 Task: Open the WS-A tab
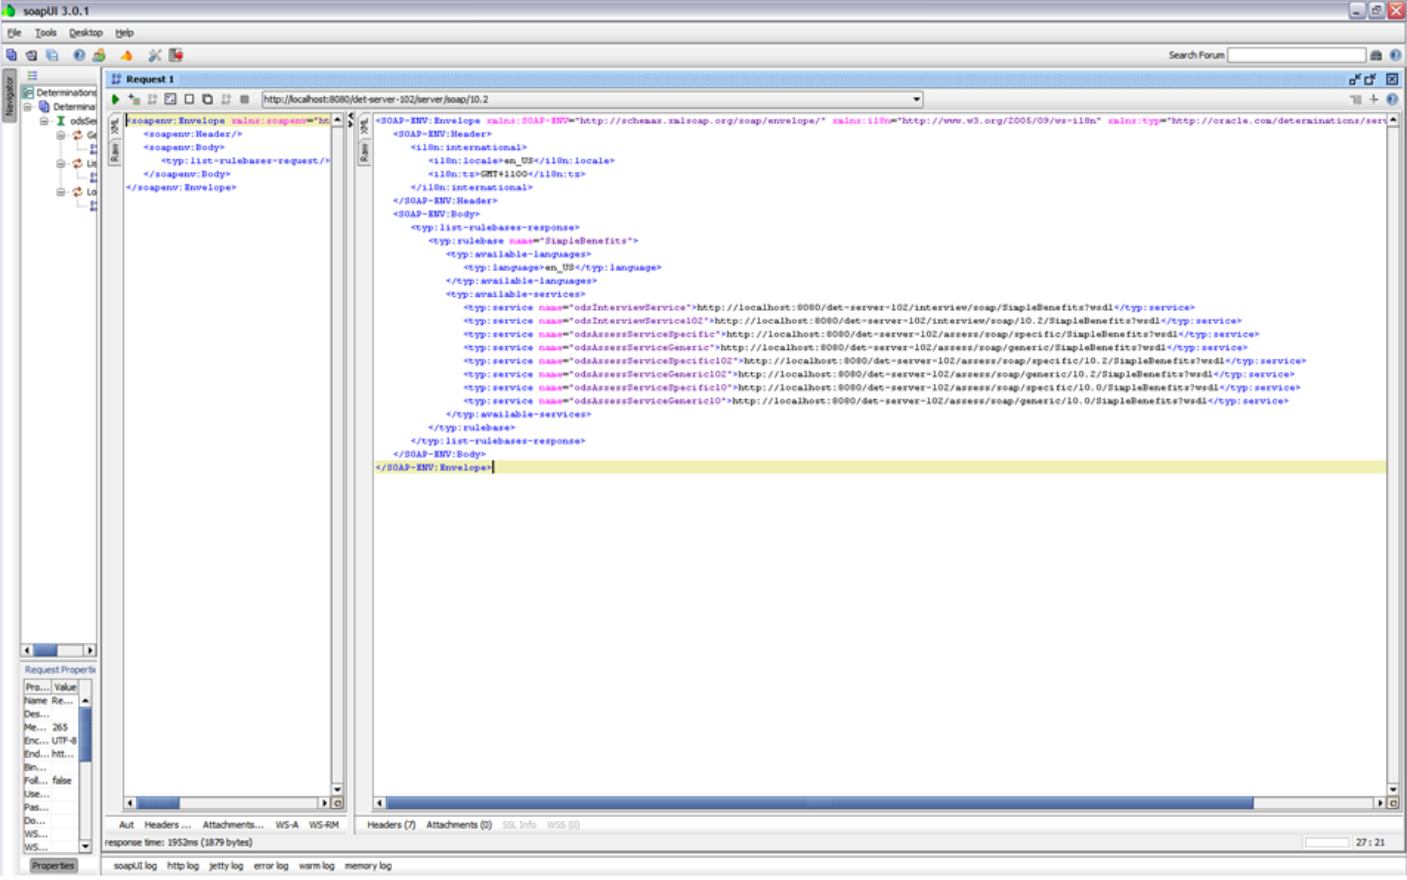pyautogui.click(x=287, y=825)
